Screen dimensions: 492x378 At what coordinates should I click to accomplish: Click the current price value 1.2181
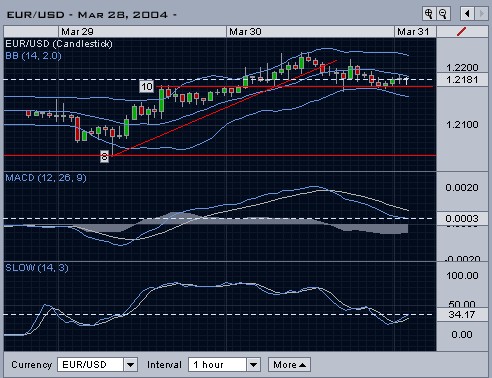462,80
